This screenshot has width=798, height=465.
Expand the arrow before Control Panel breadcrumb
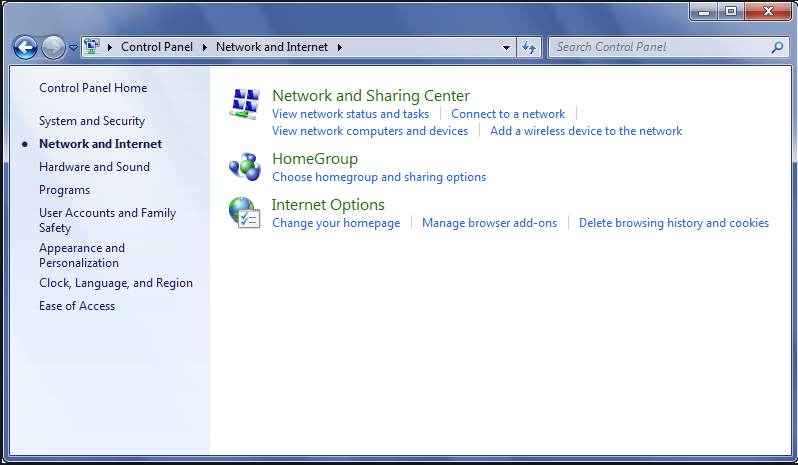[x=109, y=47]
